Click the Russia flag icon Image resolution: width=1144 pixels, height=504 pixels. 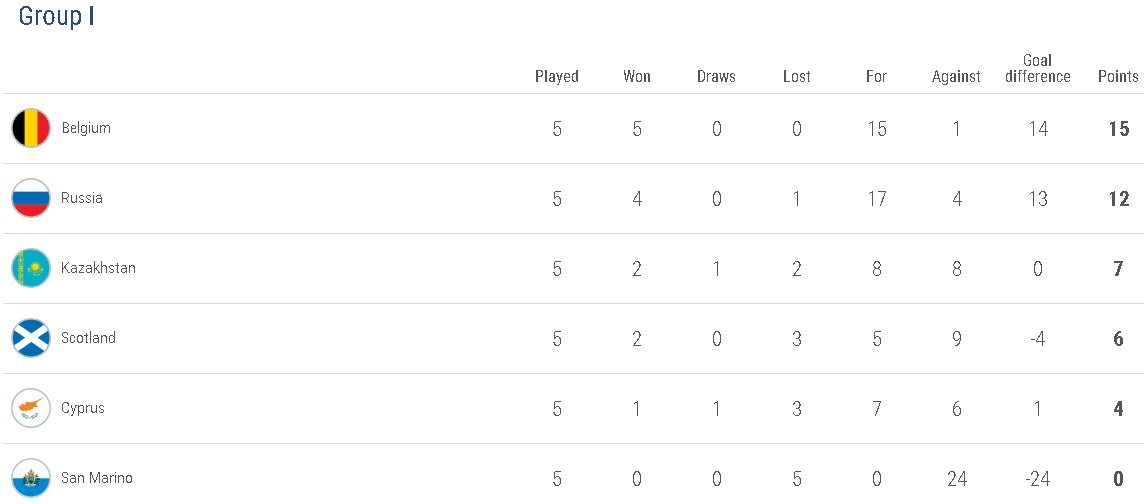pyautogui.click(x=31, y=198)
